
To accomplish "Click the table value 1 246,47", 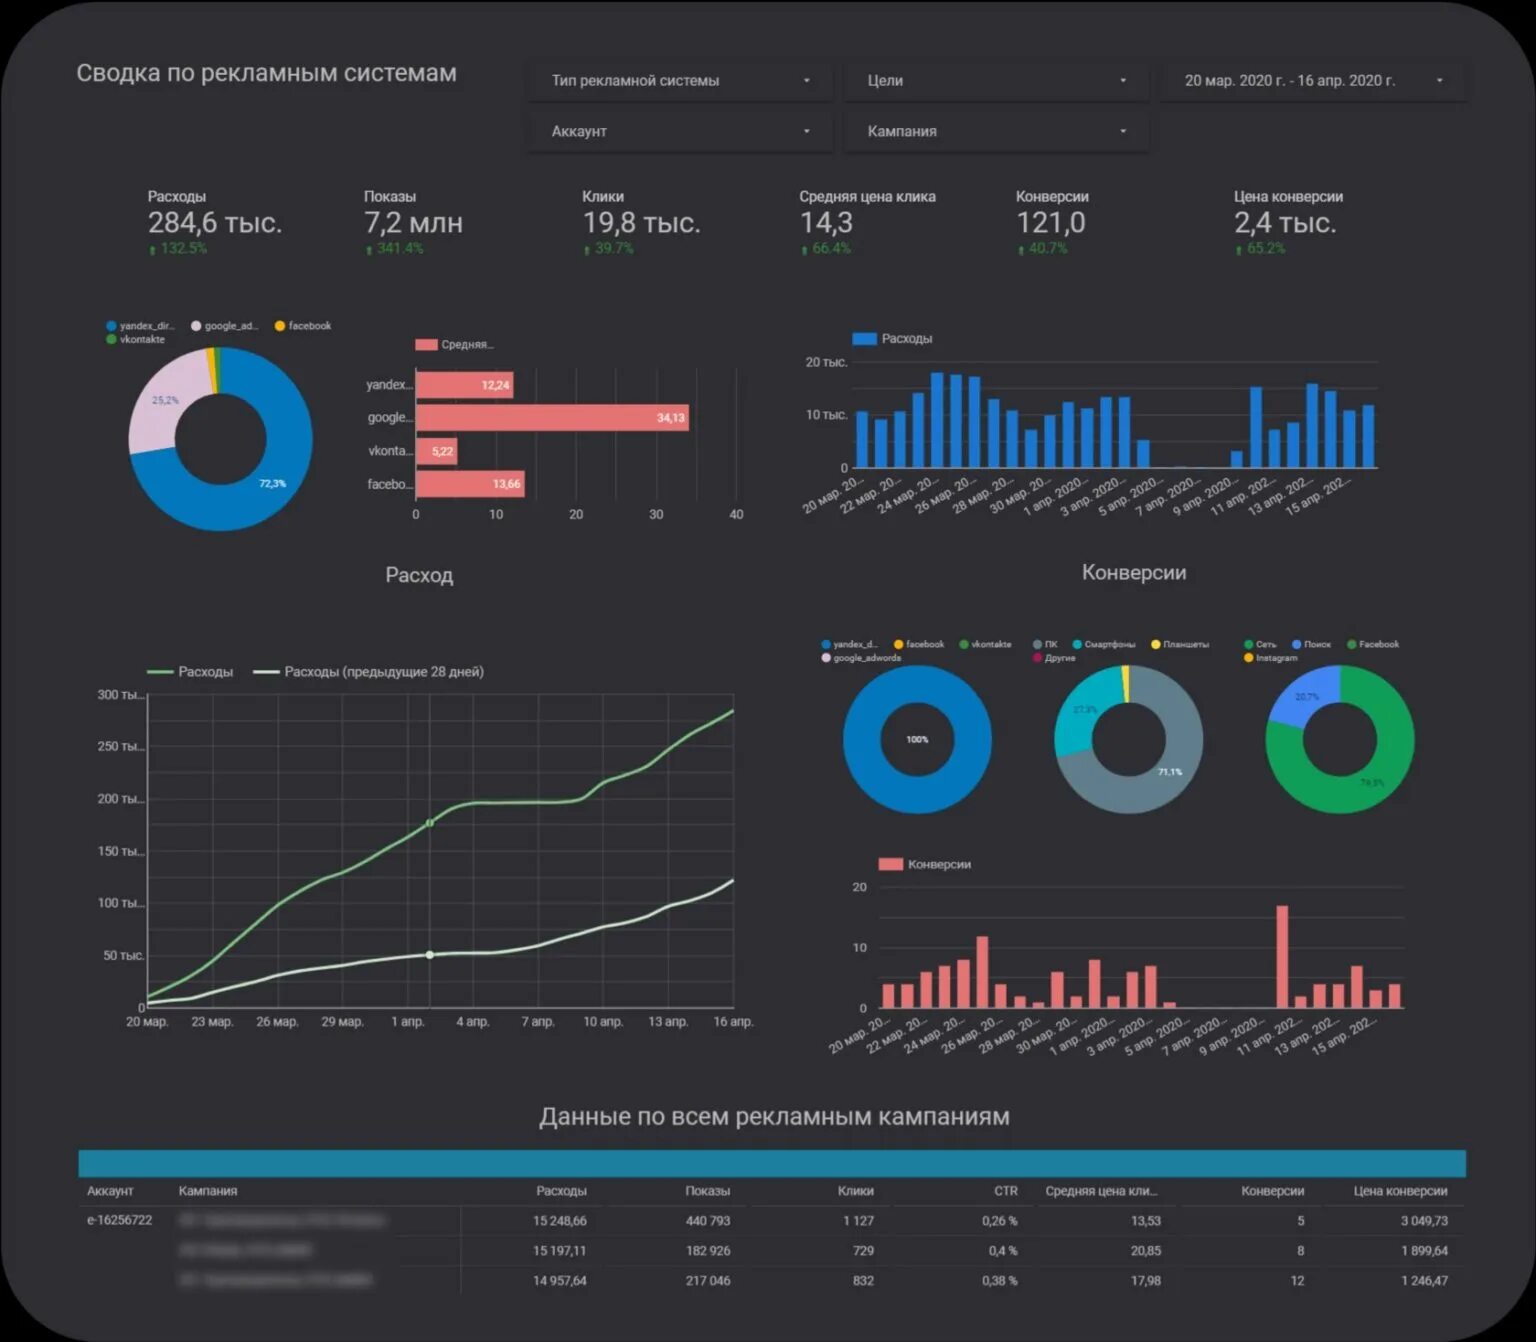I will (1424, 1280).
